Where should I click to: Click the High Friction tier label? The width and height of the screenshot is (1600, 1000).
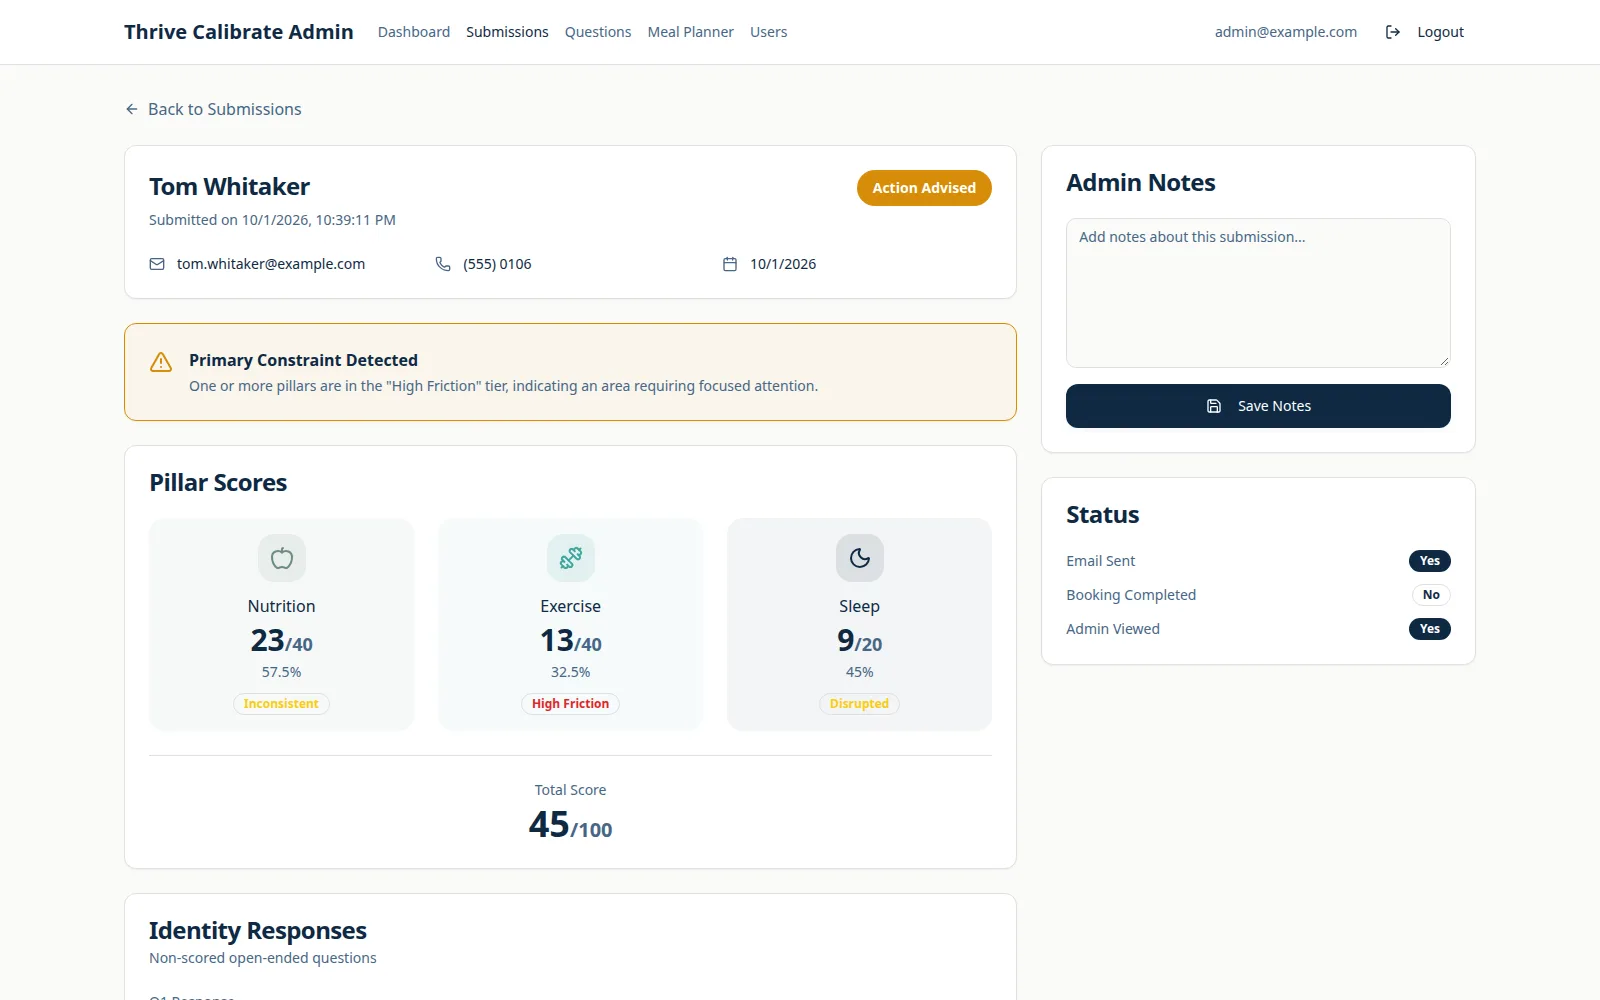(570, 704)
